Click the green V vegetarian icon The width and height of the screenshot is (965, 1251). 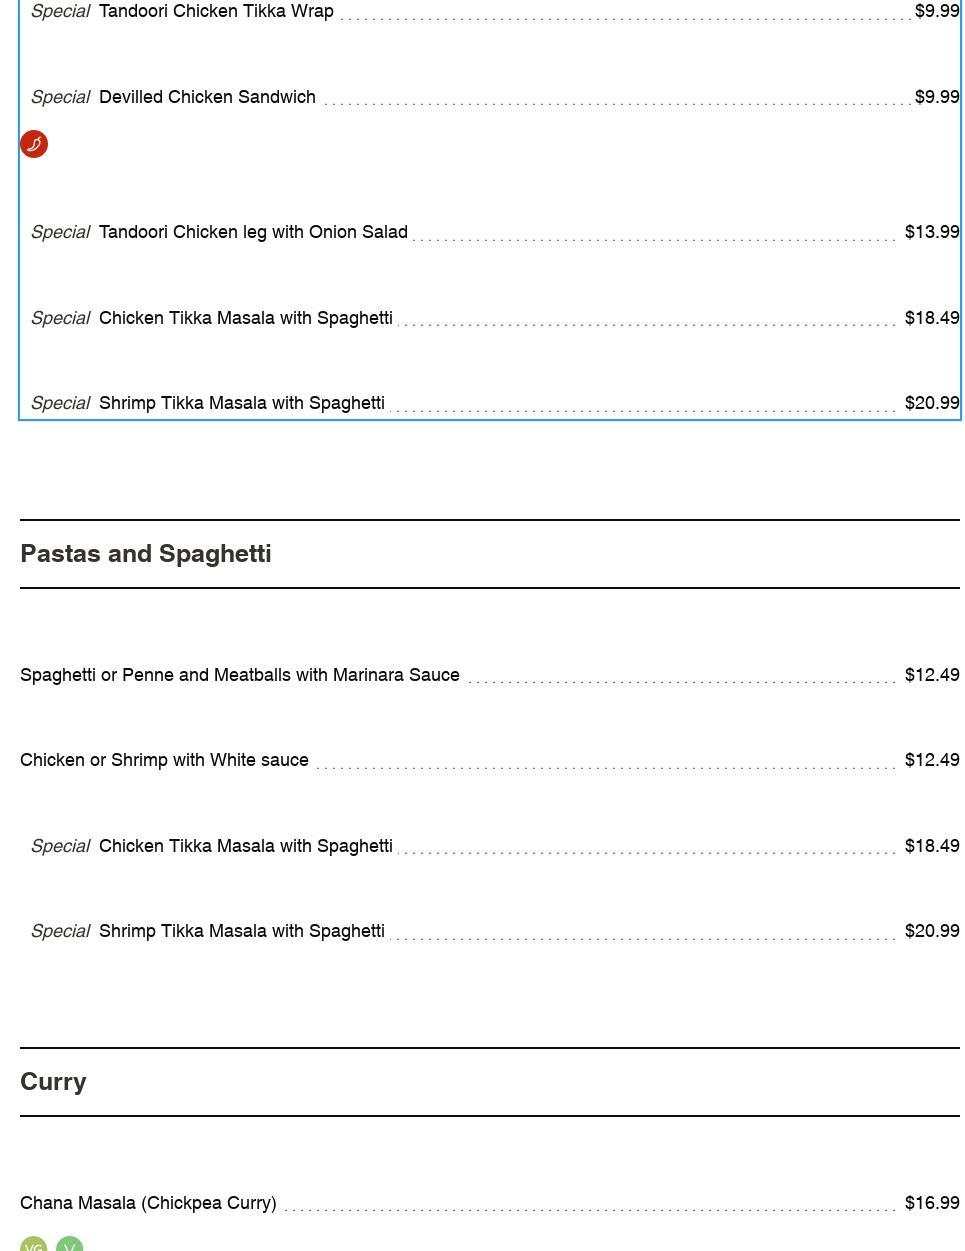tap(69, 1245)
